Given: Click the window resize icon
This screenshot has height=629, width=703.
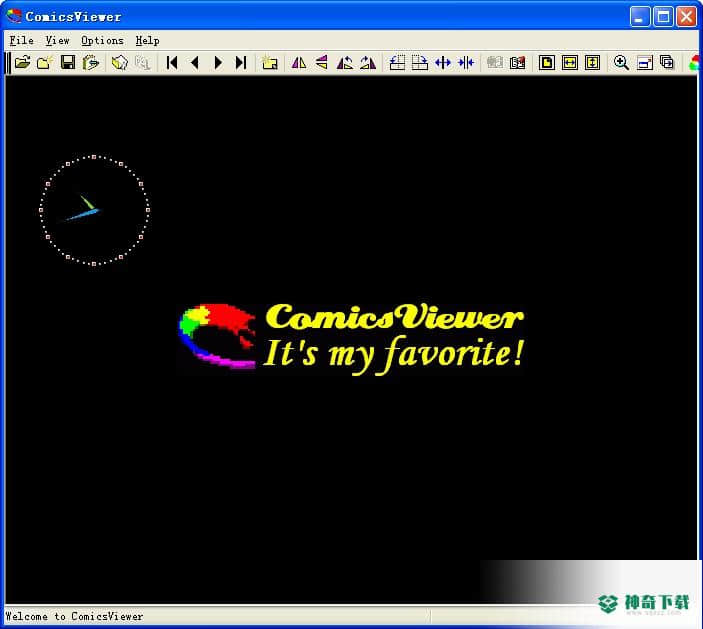Looking at the screenshot, I should click(x=645, y=62).
